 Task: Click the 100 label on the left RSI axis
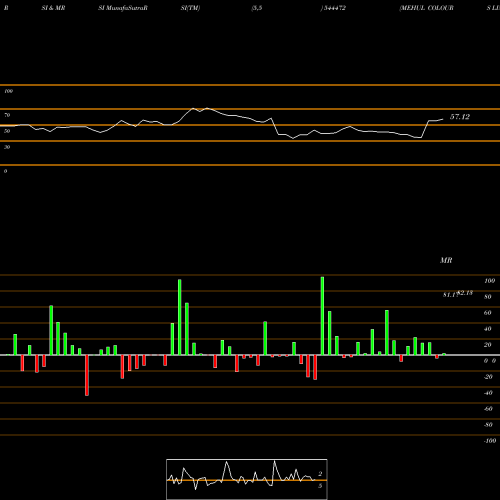coord(8,91)
